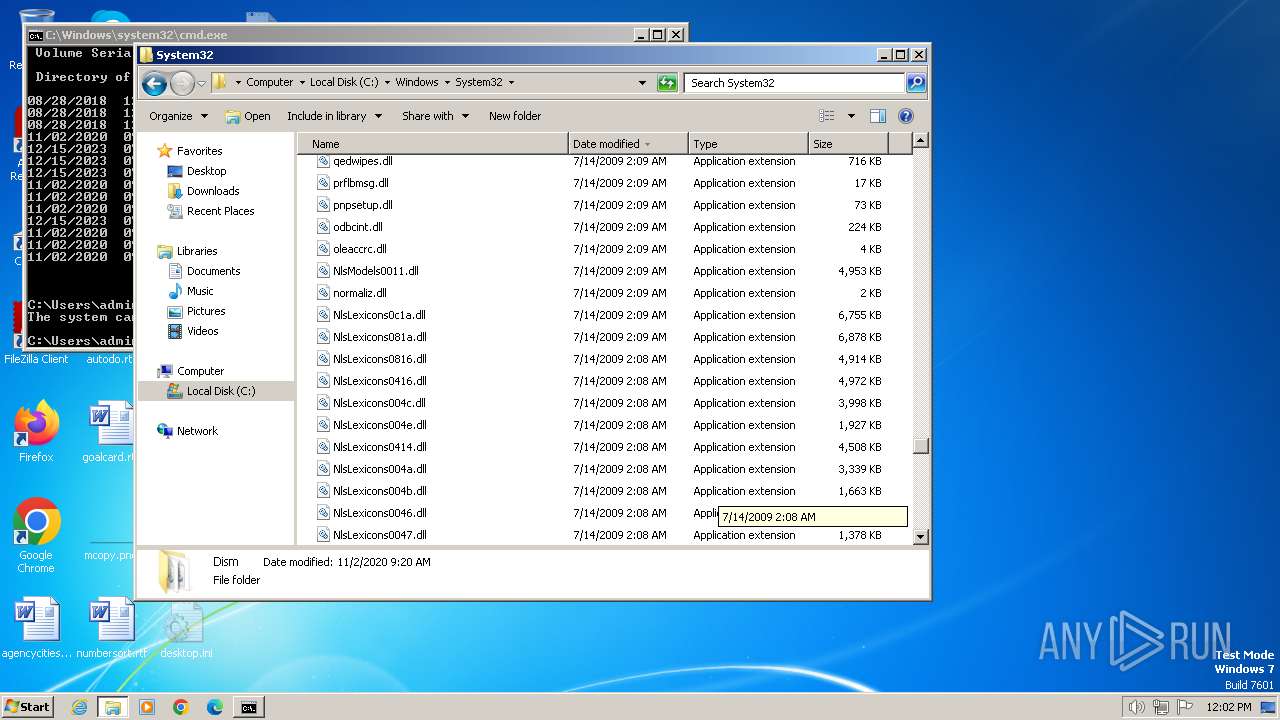Click the search magnifier icon
Image resolution: width=1280 pixels, height=720 pixels.
pyautogui.click(x=916, y=83)
